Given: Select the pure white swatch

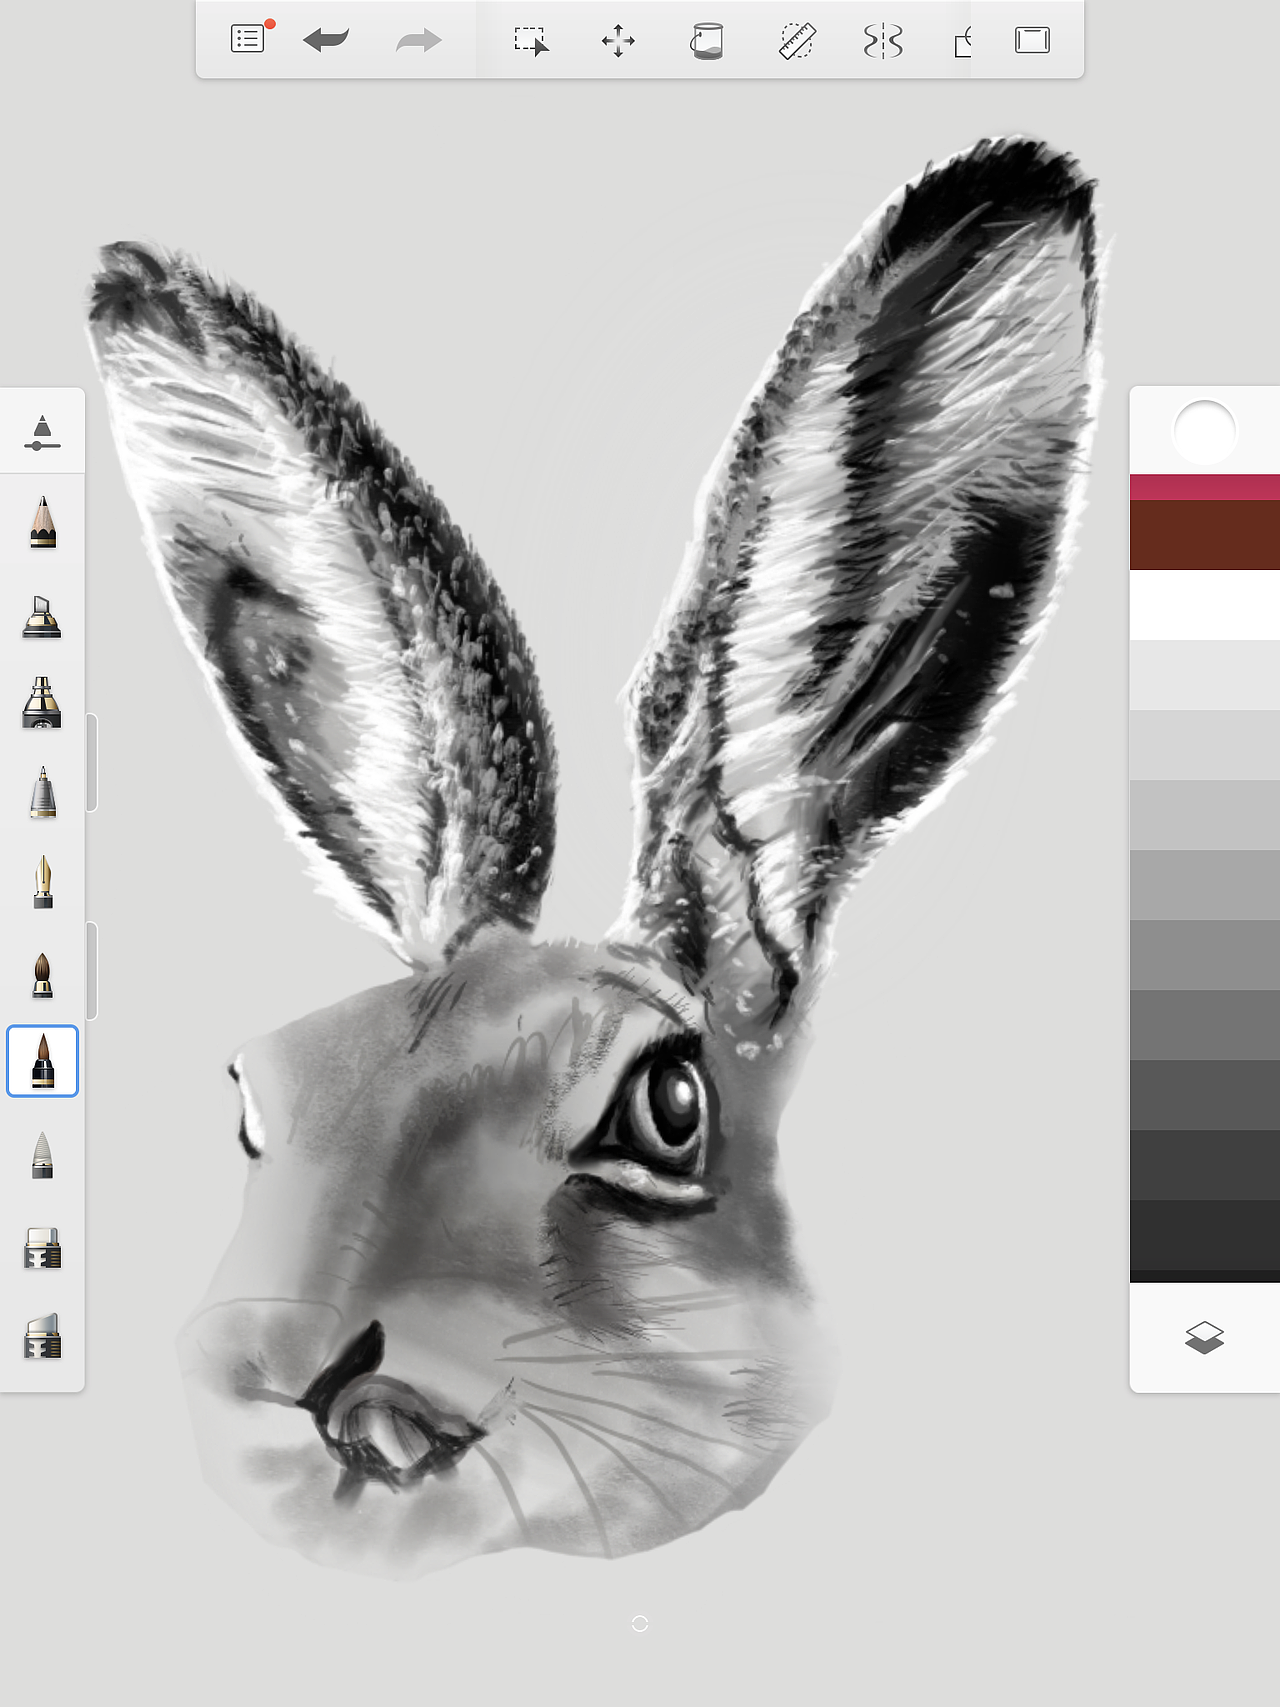Looking at the screenshot, I should (x=1205, y=605).
